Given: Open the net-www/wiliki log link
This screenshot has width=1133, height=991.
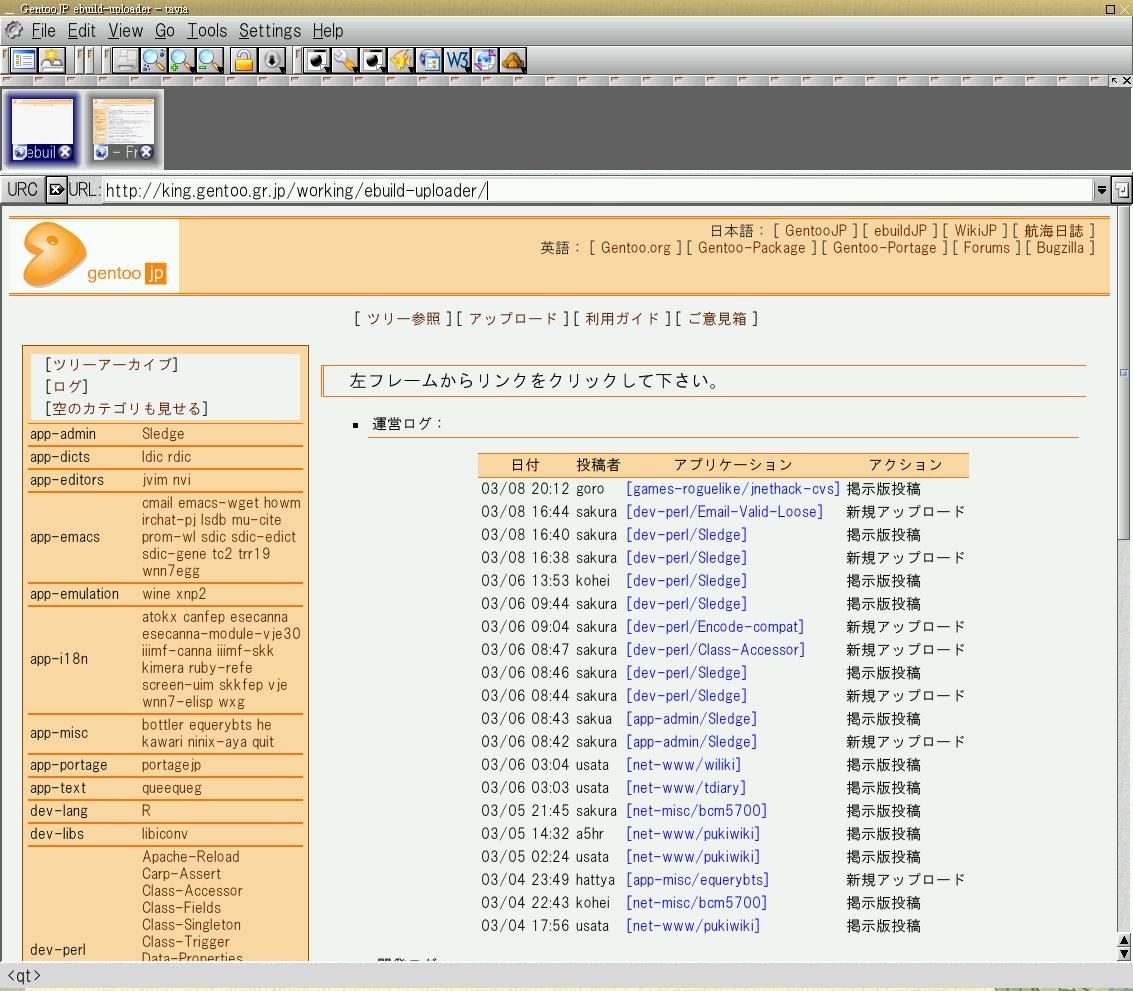Looking at the screenshot, I should (x=684, y=765).
